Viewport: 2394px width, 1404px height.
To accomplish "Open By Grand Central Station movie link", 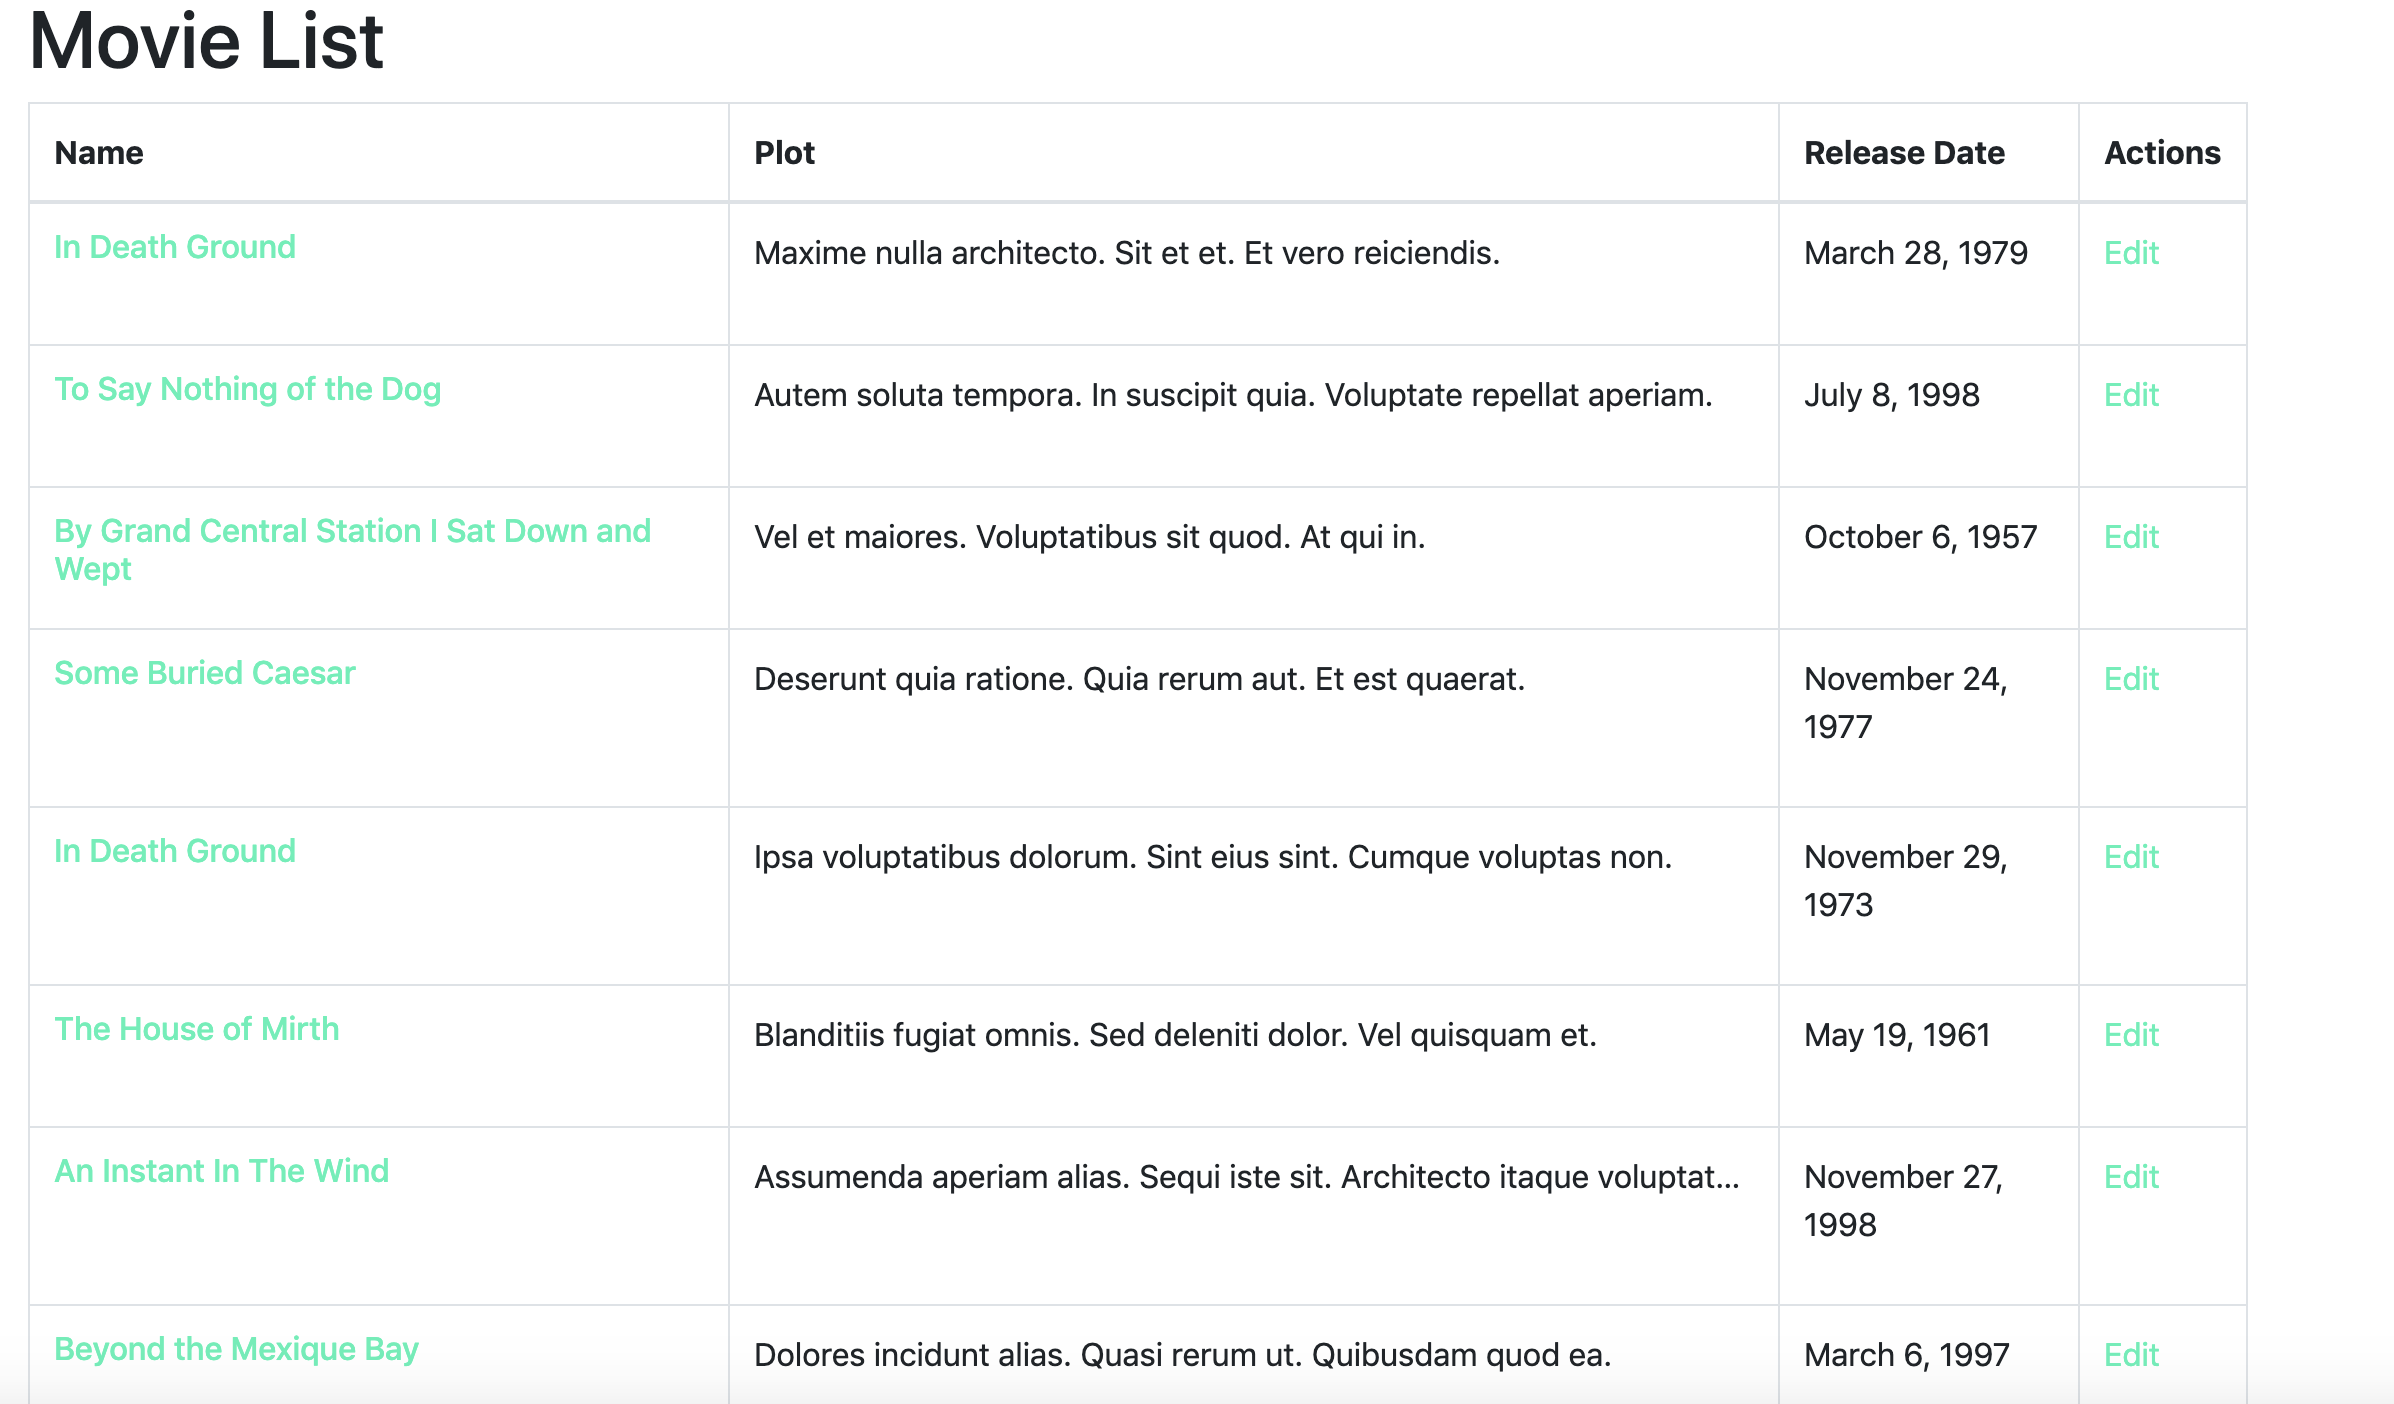I will coord(351,531).
